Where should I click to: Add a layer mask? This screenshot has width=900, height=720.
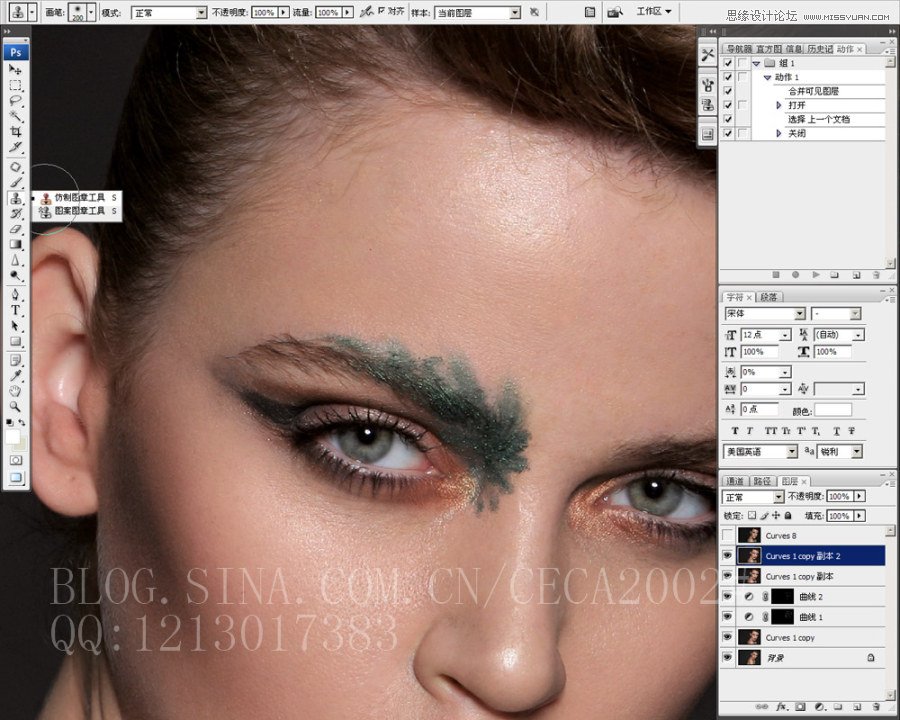(x=800, y=707)
